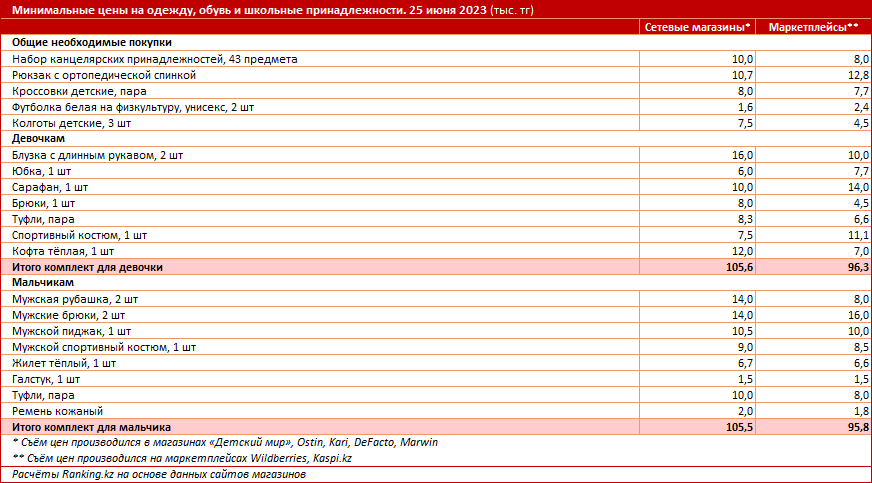Click the 'Расчёты Ranking.kz' source footnote

click(x=158, y=474)
